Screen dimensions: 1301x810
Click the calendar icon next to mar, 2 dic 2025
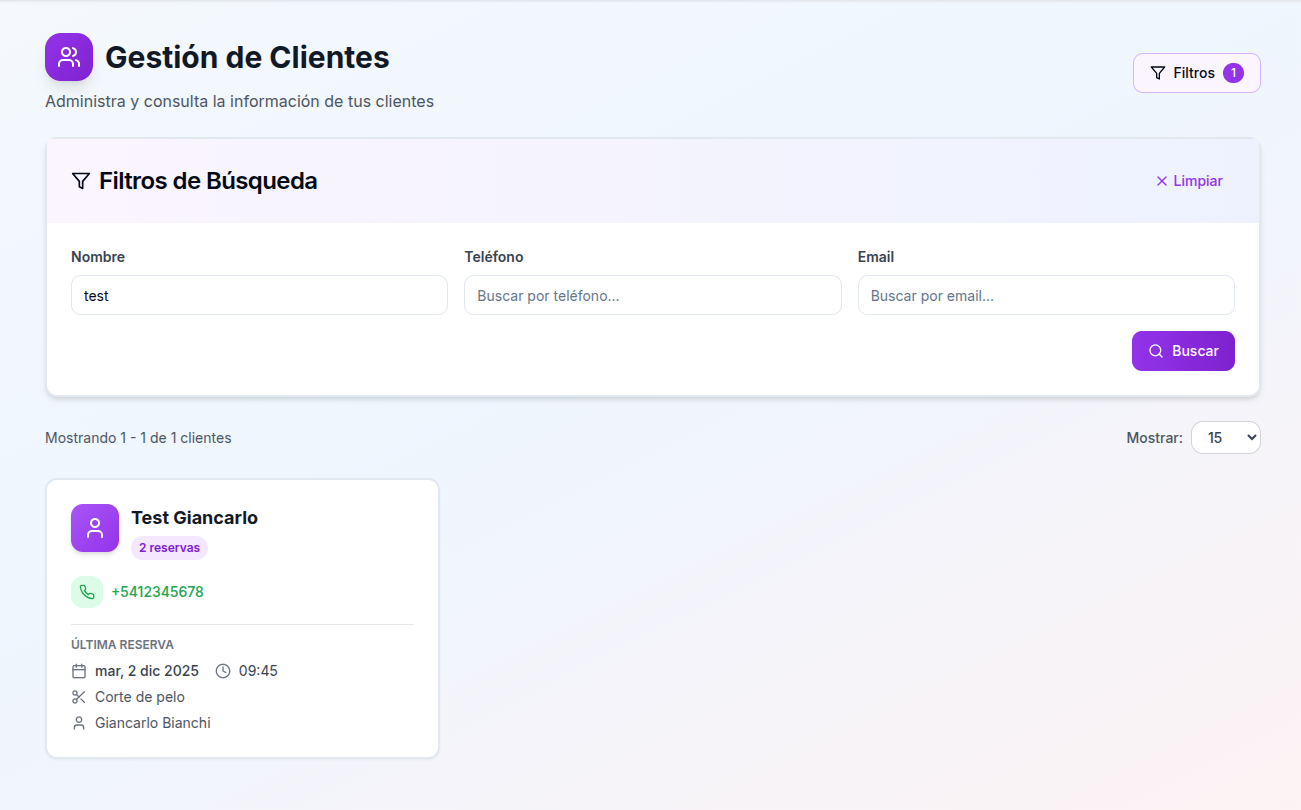80,670
